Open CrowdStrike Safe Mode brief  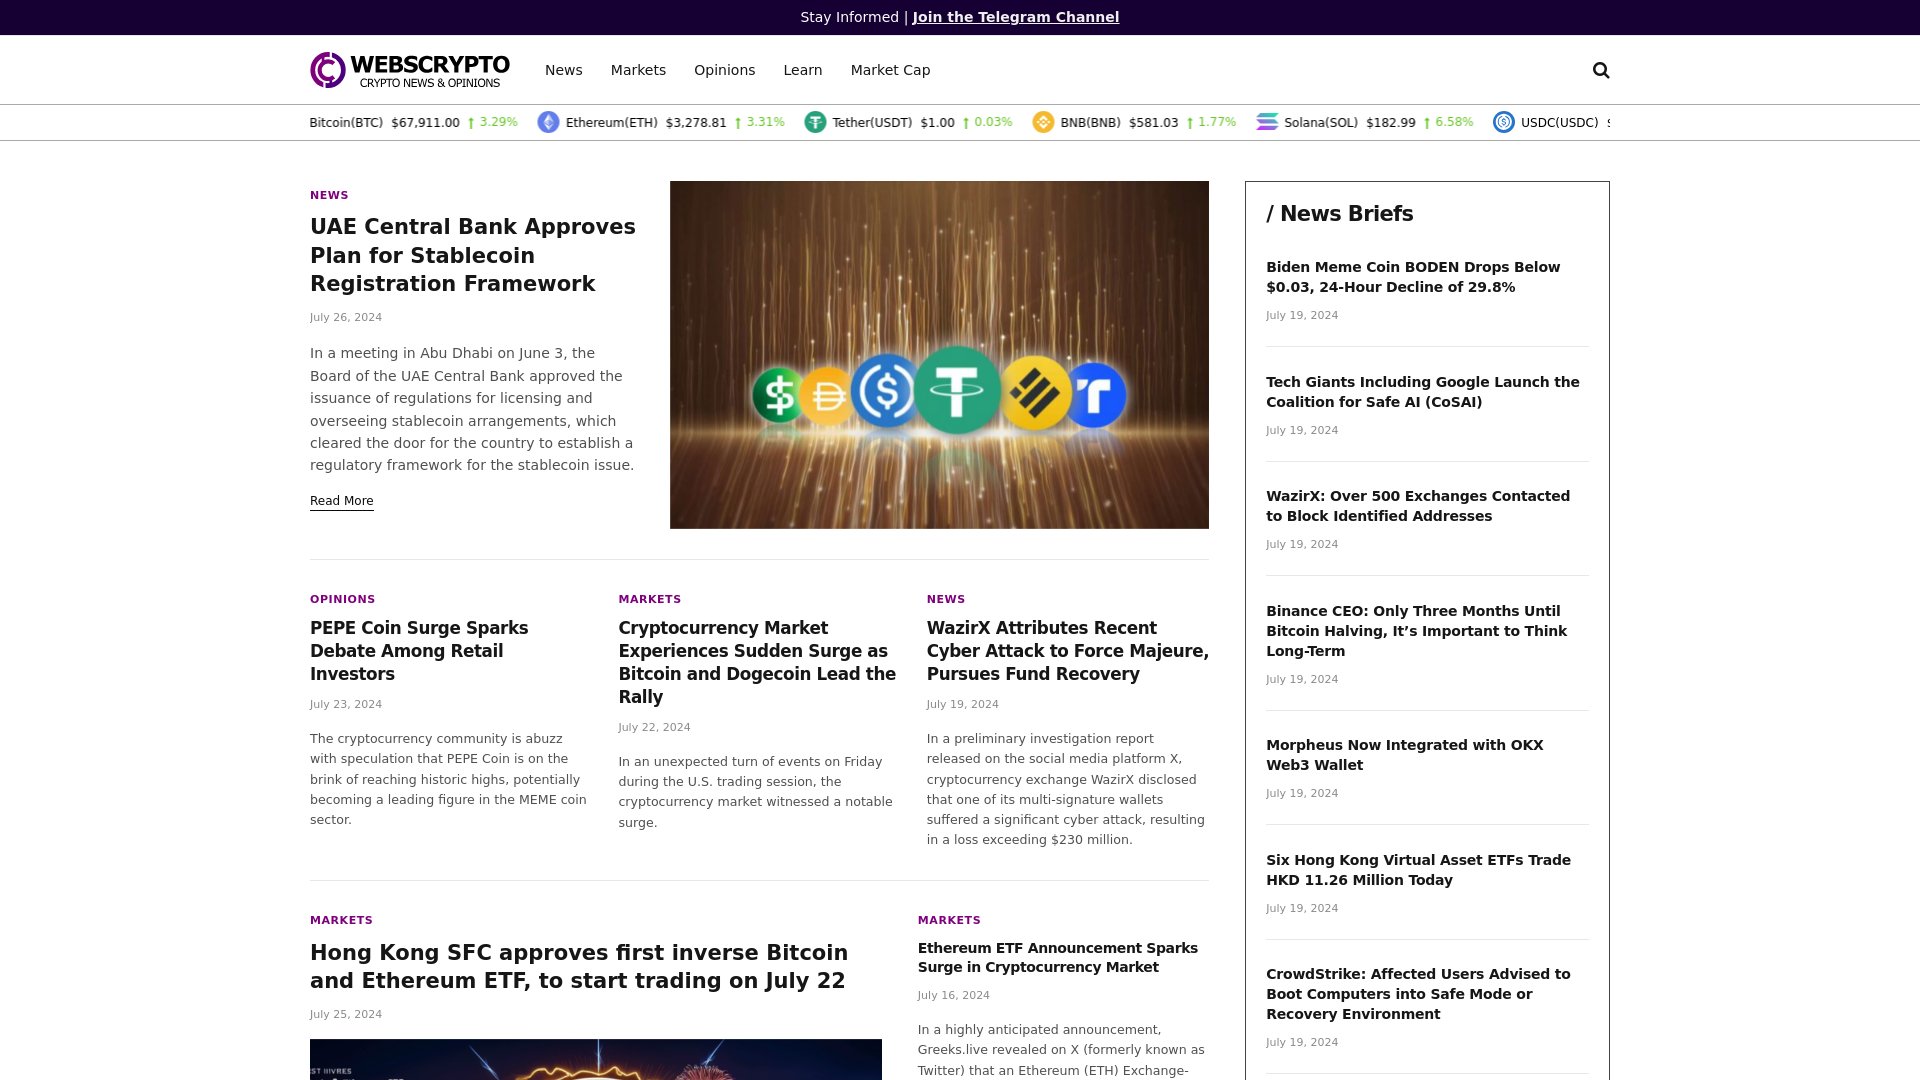[x=1418, y=994]
